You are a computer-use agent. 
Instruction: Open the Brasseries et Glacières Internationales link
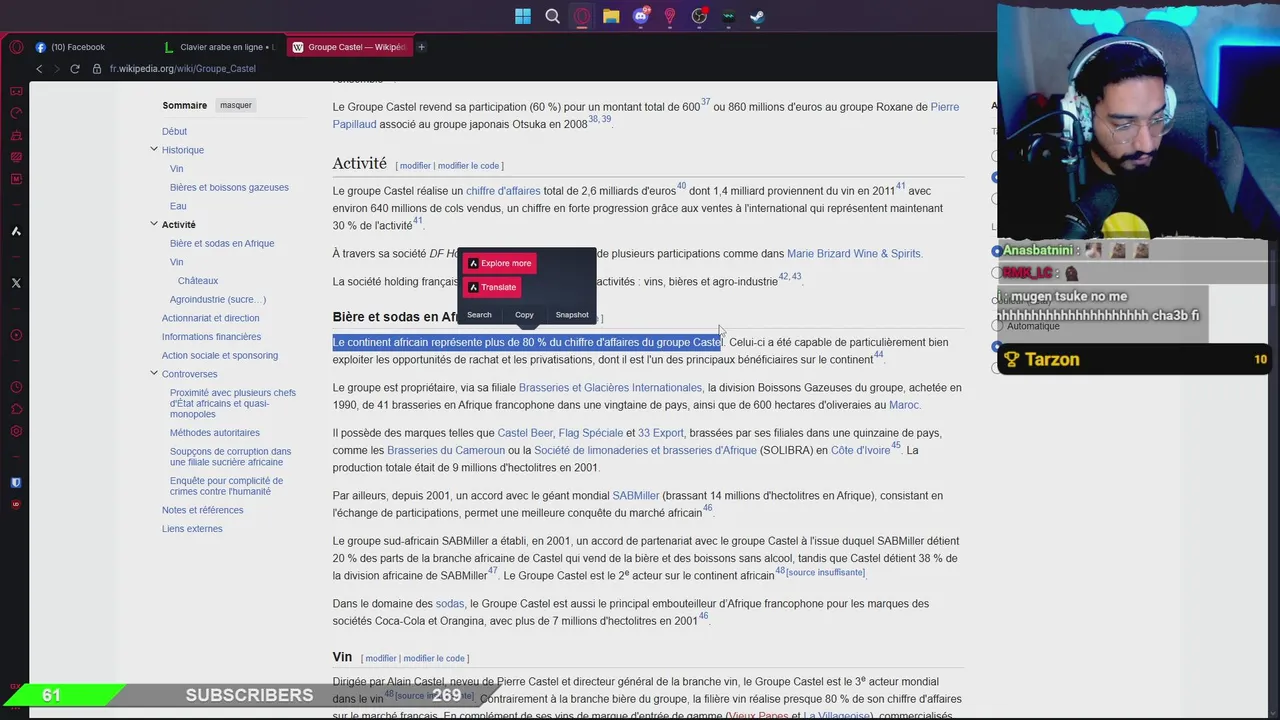[610, 388]
